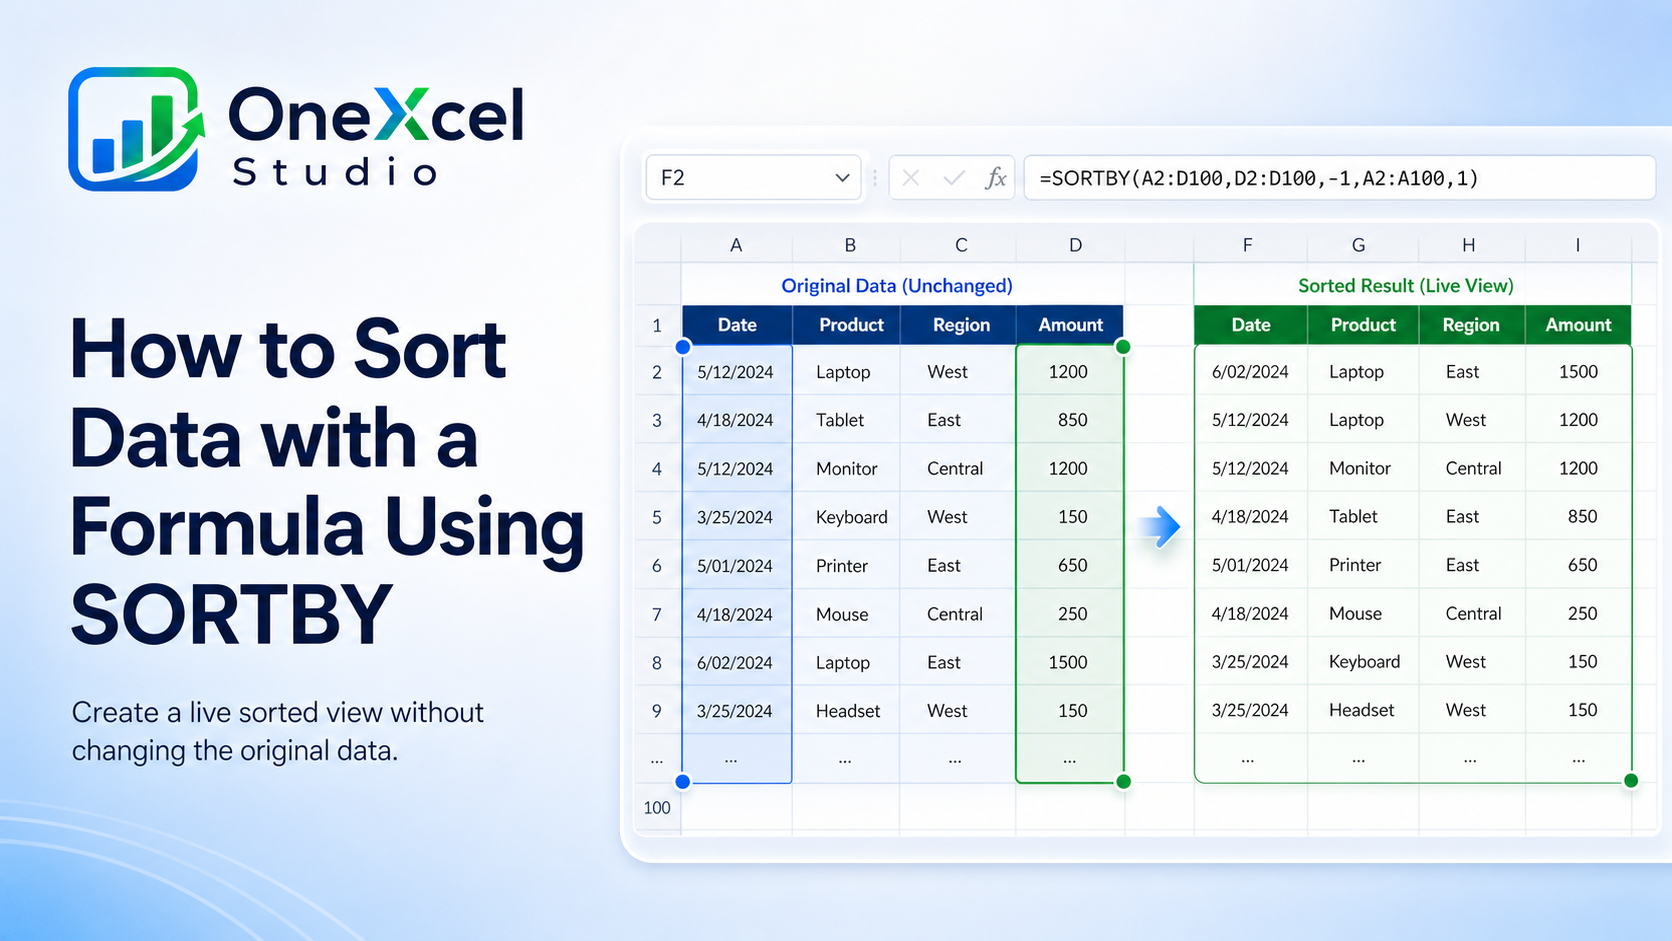Image resolution: width=1672 pixels, height=941 pixels.
Task: Click the Amount header in Original Data table
Action: (x=1070, y=325)
